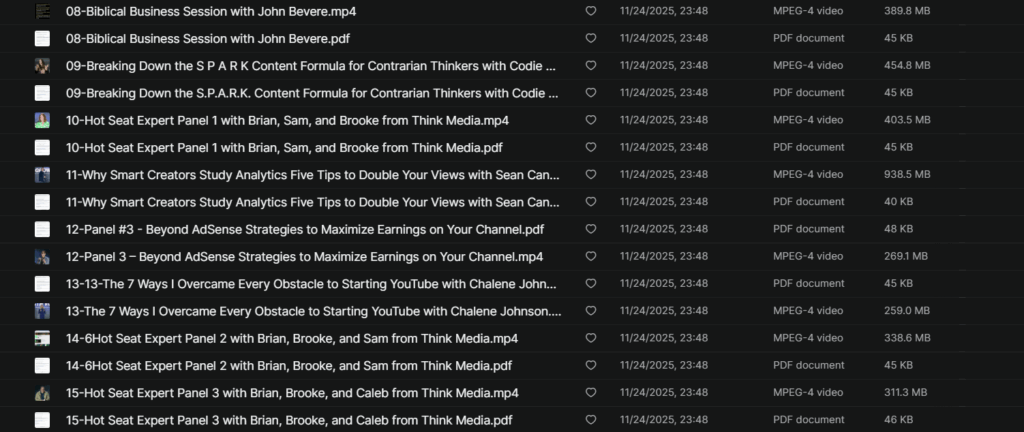The height and width of the screenshot is (432, 1024).
Task: Click PDF file icon of 09-Breaking Down S.P.A.R.K.
Action: (x=42, y=93)
